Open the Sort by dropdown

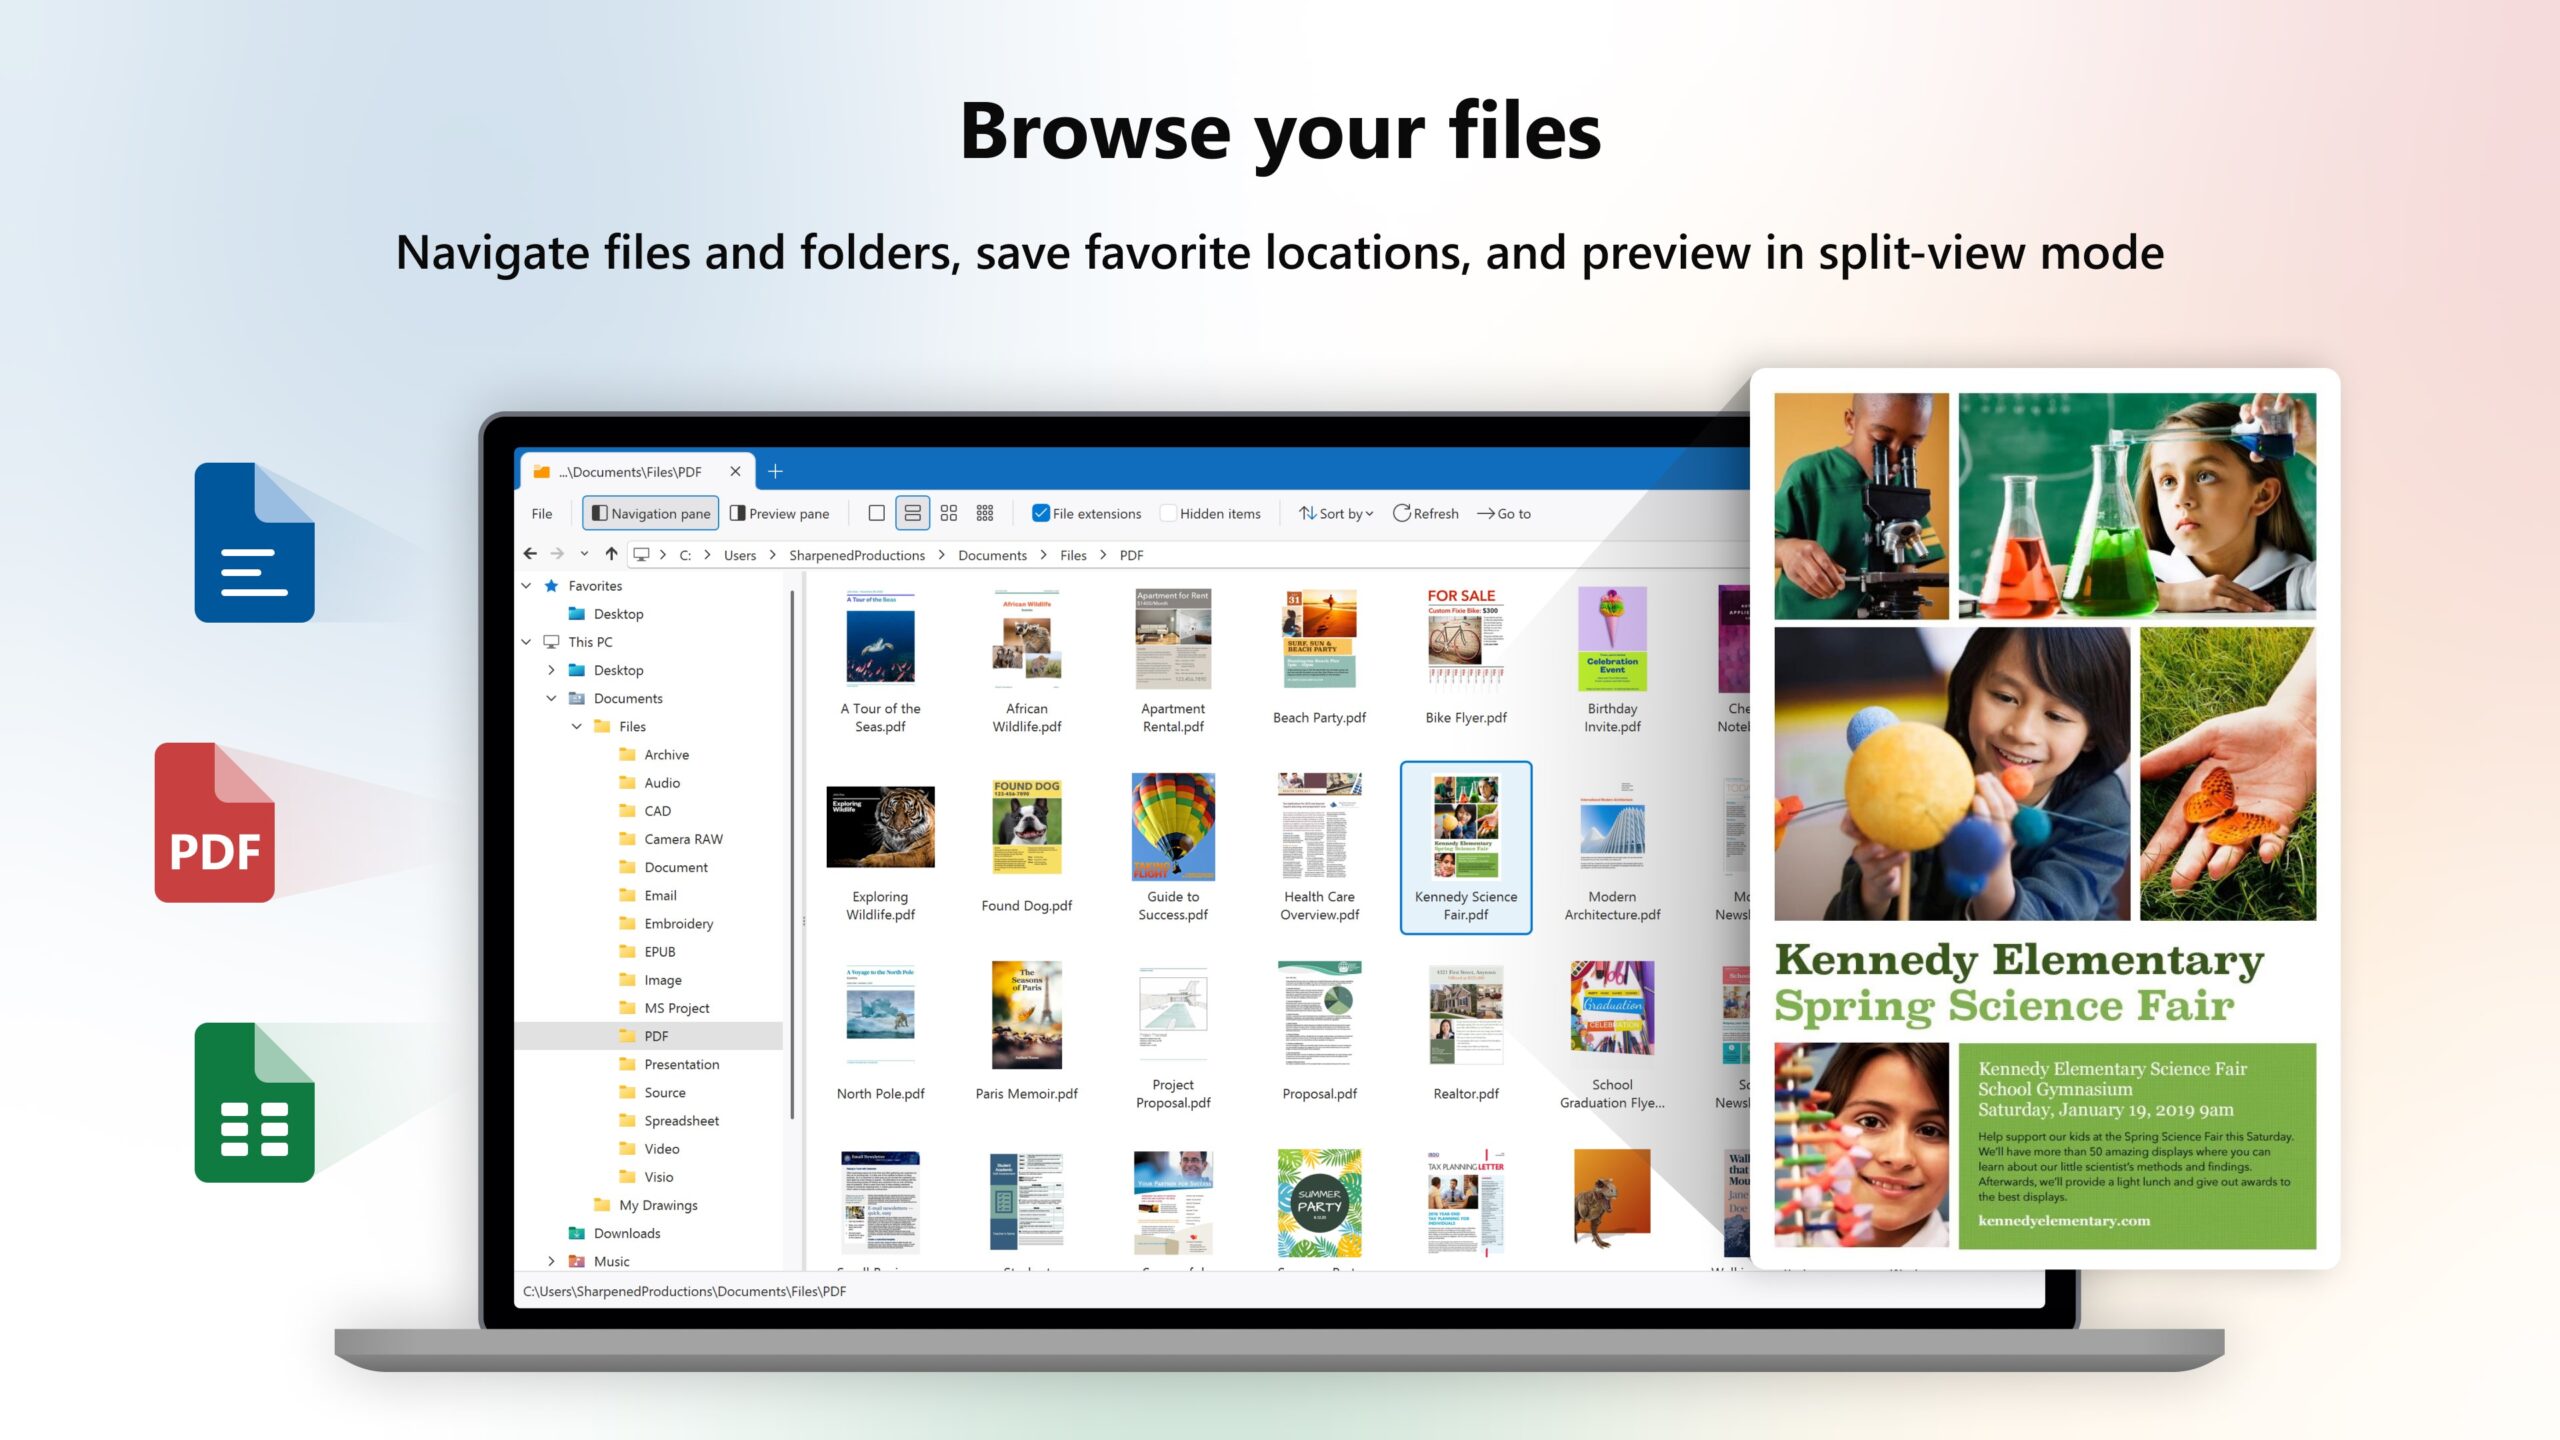1336,513
